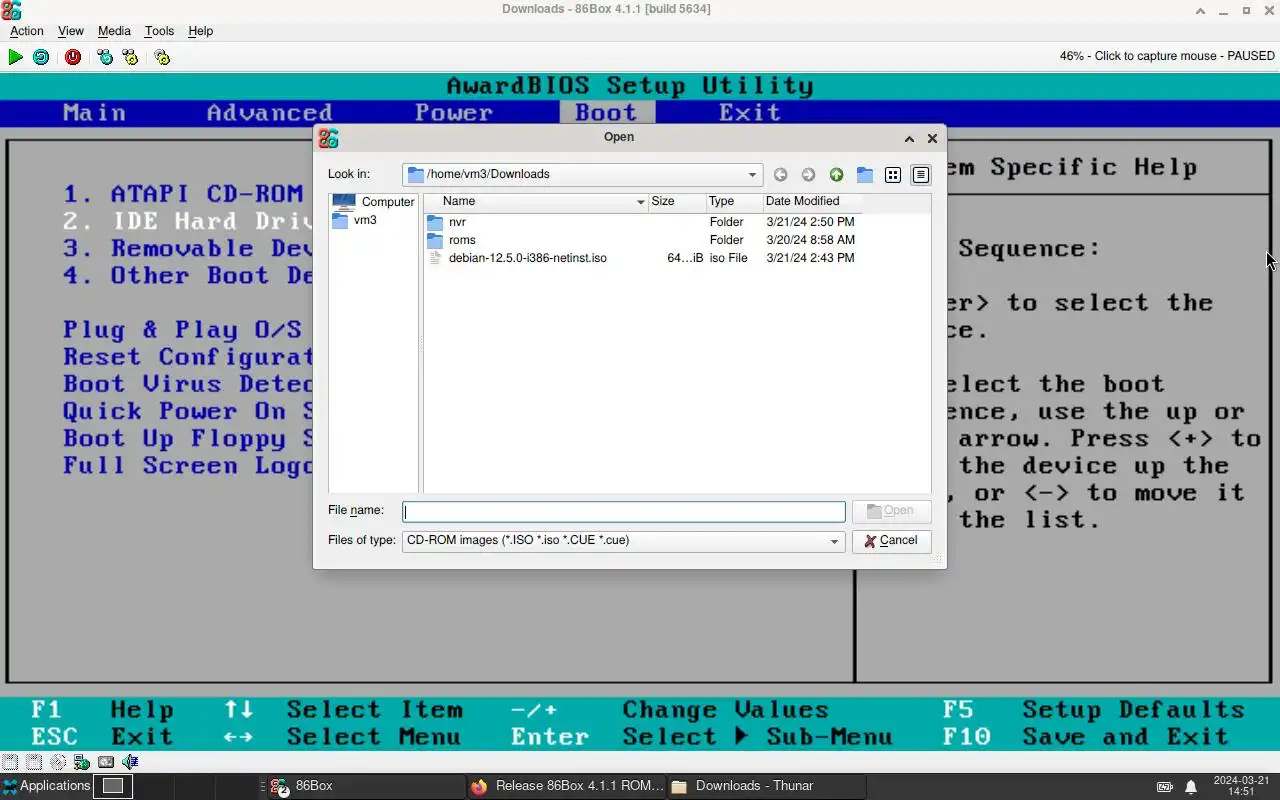Viewport: 1280px width, 800px height.
Task: Open the Applications menu in the panel
Action: pos(47,786)
